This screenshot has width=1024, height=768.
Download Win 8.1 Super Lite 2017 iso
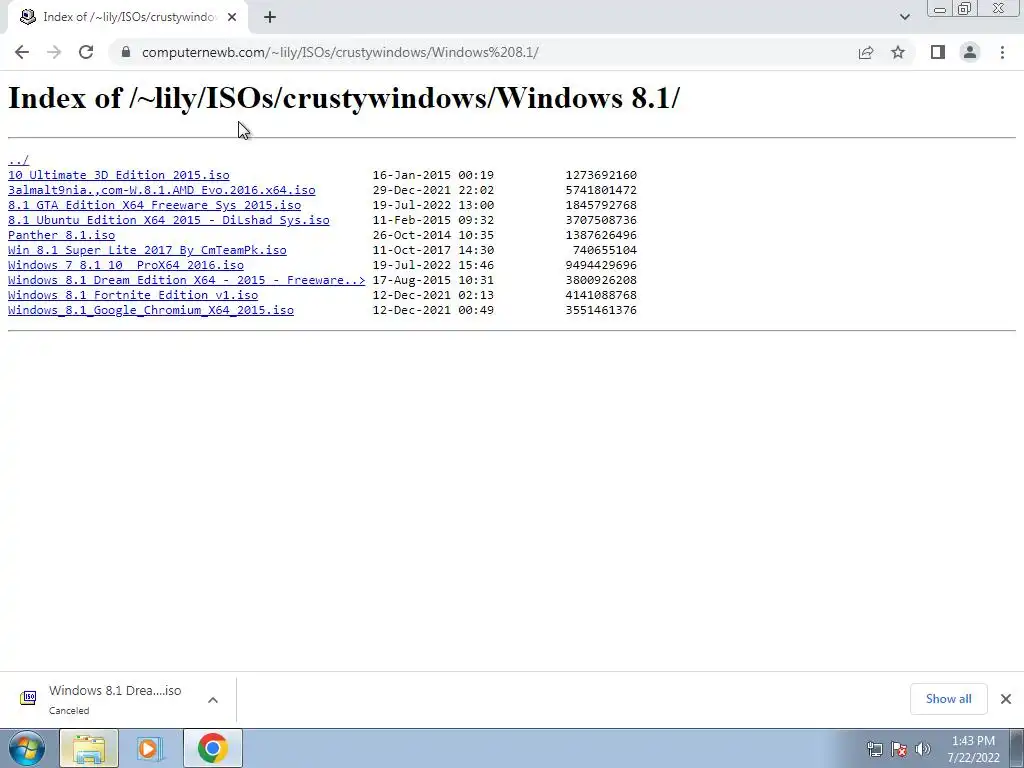[147, 250]
